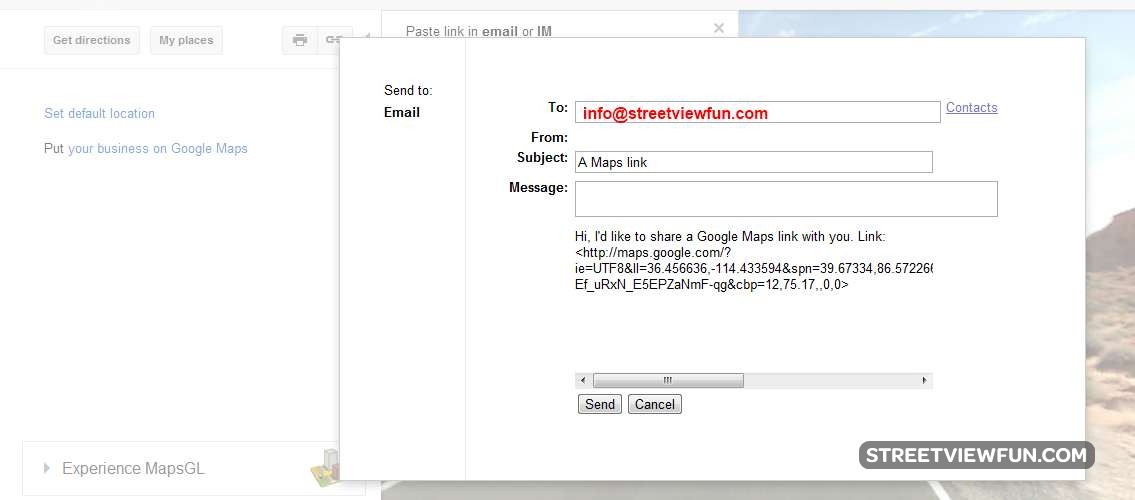Close the Paste link popup

(718, 28)
